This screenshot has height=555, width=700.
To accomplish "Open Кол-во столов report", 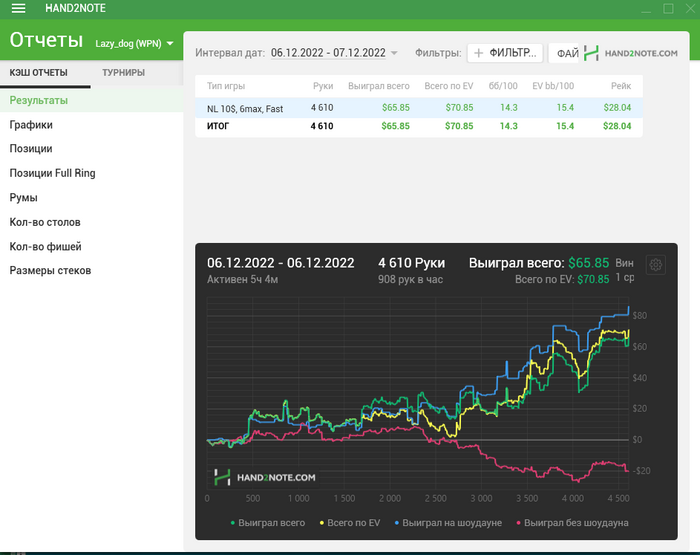I will coord(45,222).
